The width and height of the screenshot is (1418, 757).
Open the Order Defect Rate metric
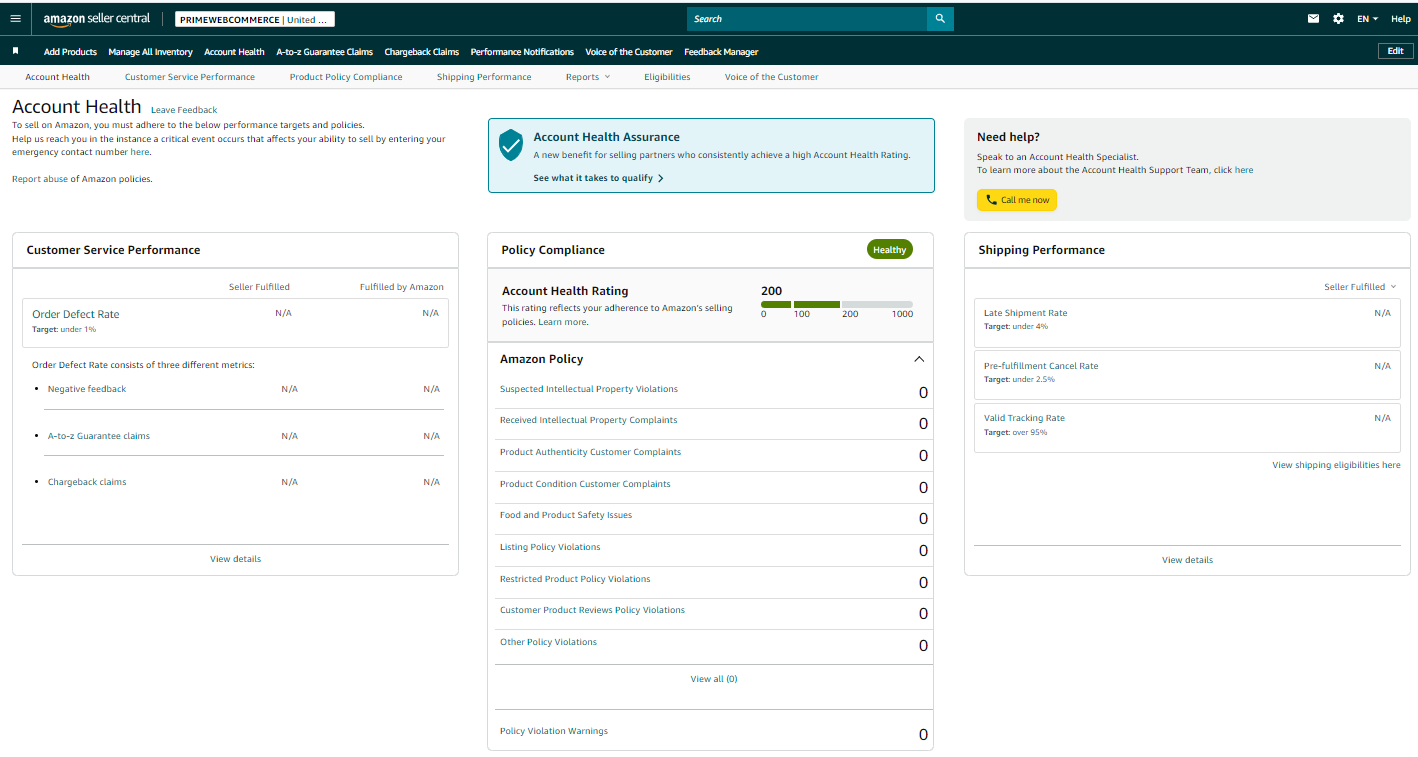pos(76,314)
